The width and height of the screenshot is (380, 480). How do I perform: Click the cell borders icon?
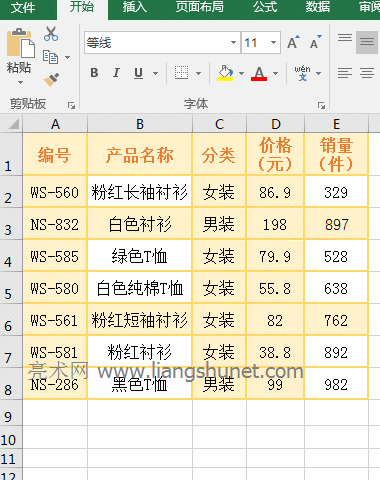pyautogui.click(x=181, y=73)
